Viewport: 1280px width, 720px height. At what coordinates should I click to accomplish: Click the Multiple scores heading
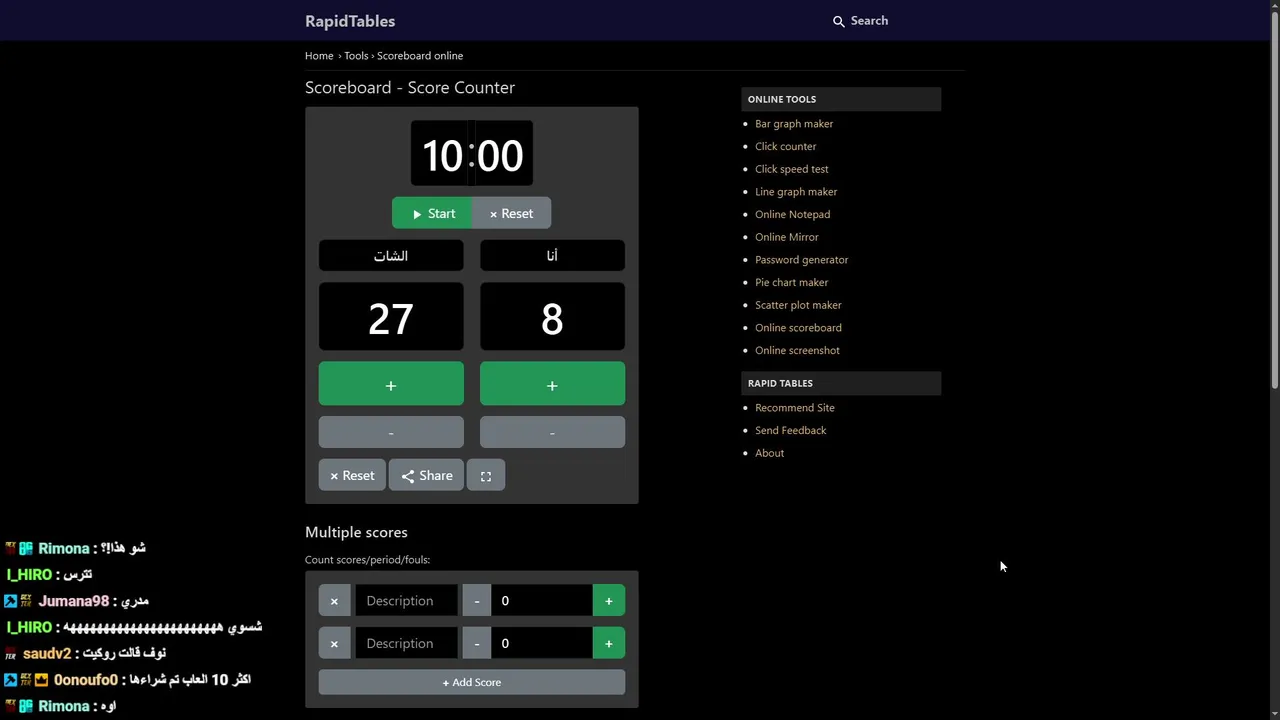coord(356,532)
